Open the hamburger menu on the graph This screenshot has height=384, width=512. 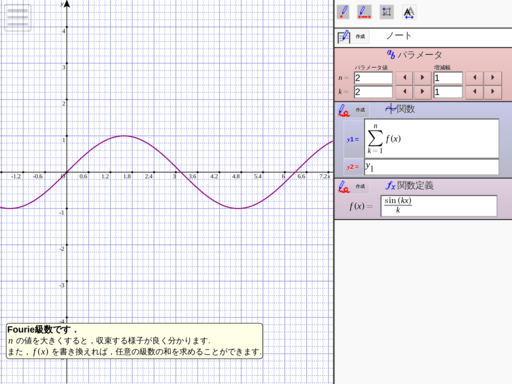click(18, 17)
